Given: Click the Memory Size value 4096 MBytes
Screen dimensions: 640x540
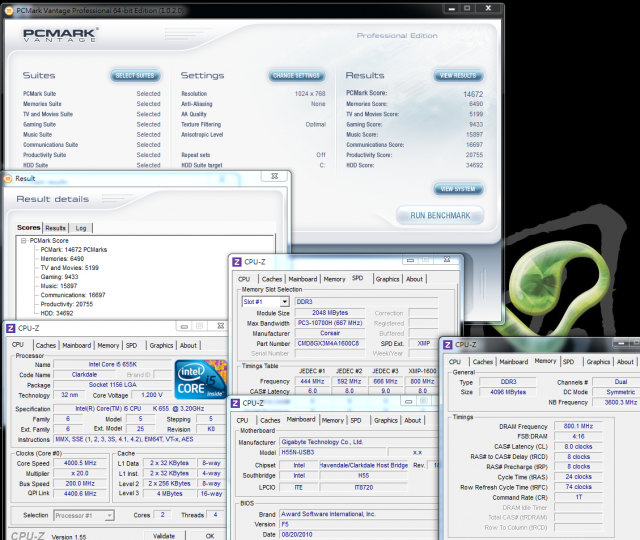Looking at the screenshot, I should [508, 392].
